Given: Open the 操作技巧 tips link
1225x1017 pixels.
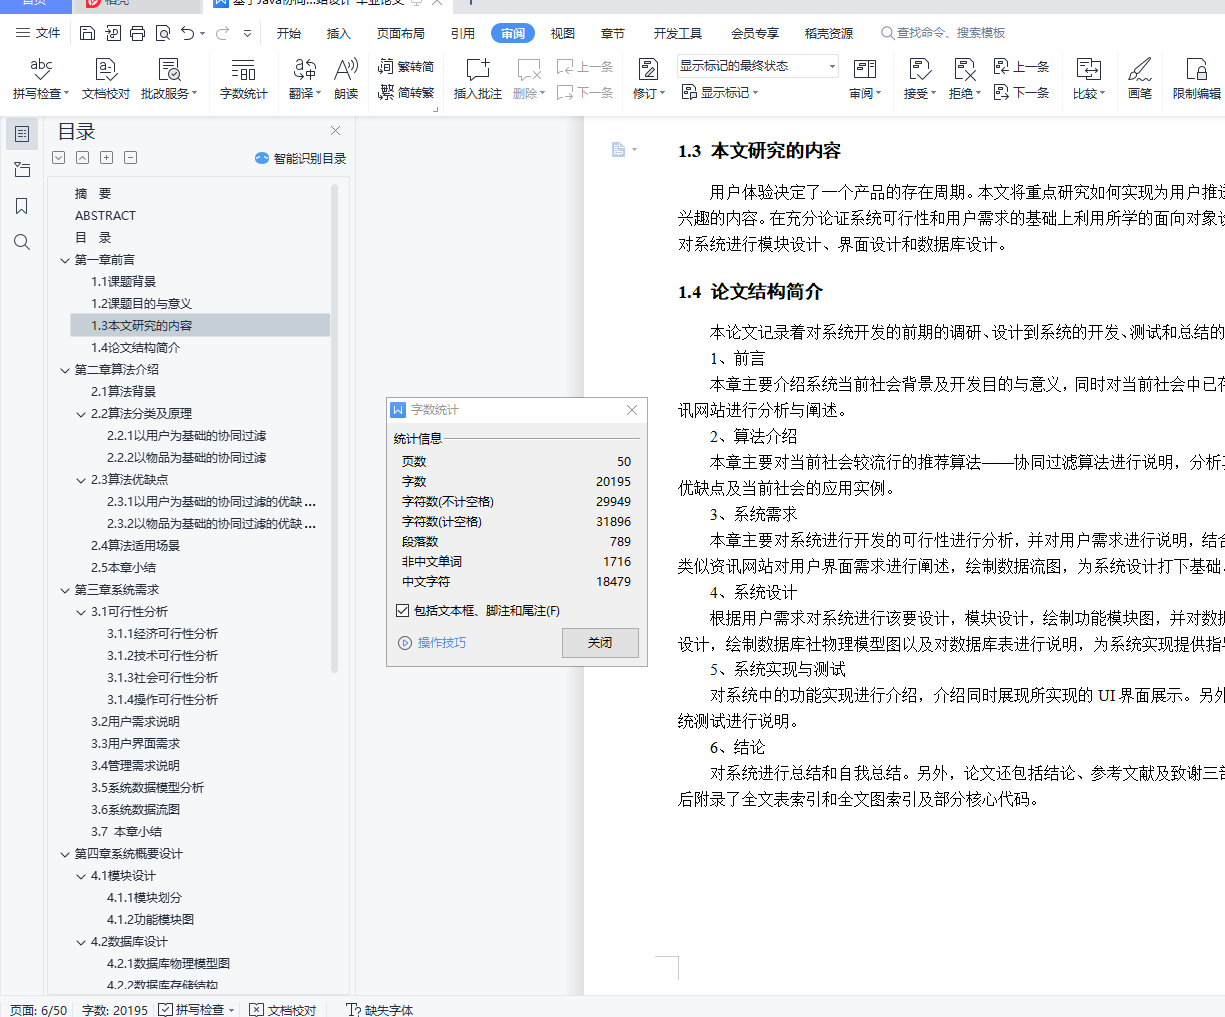Looking at the screenshot, I should pyautogui.click(x=432, y=643).
